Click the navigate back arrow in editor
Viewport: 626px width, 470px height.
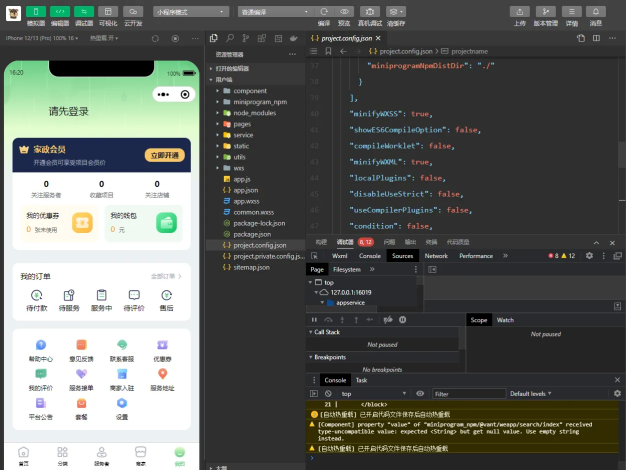pyautogui.click(x=343, y=51)
